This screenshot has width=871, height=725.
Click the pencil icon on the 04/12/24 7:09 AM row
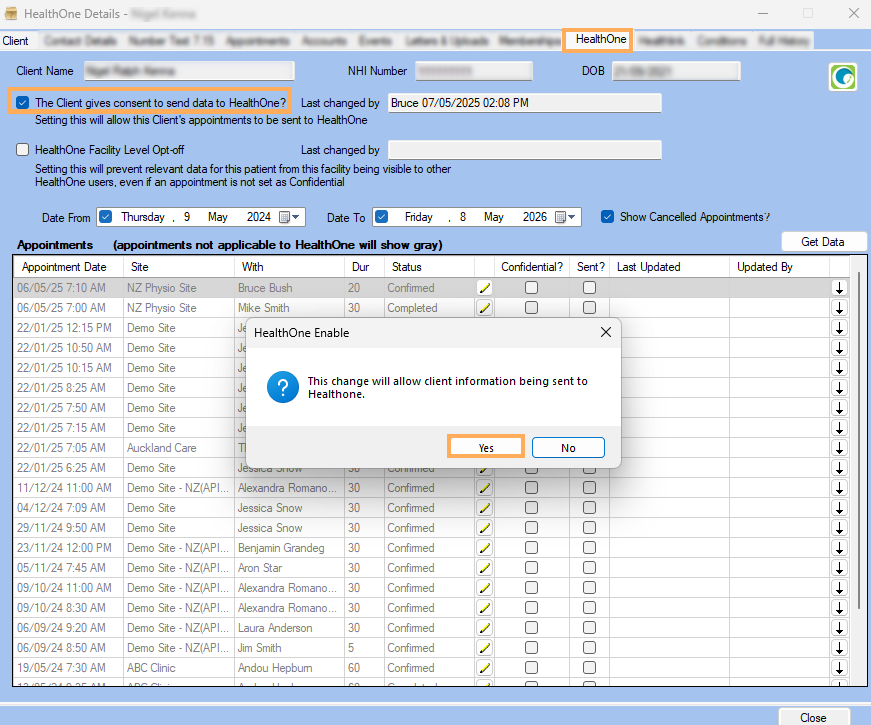tap(485, 508)
